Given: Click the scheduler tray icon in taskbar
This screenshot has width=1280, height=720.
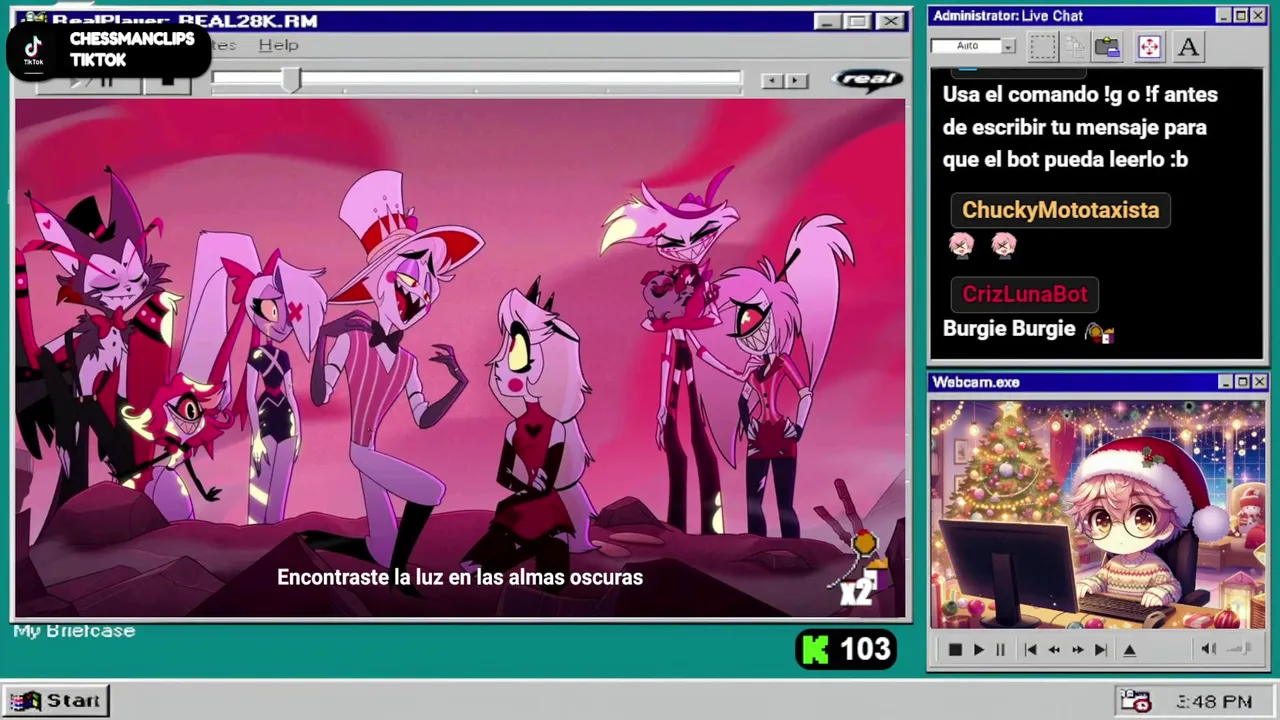Looking at the screenshot, I should 1135,701.
